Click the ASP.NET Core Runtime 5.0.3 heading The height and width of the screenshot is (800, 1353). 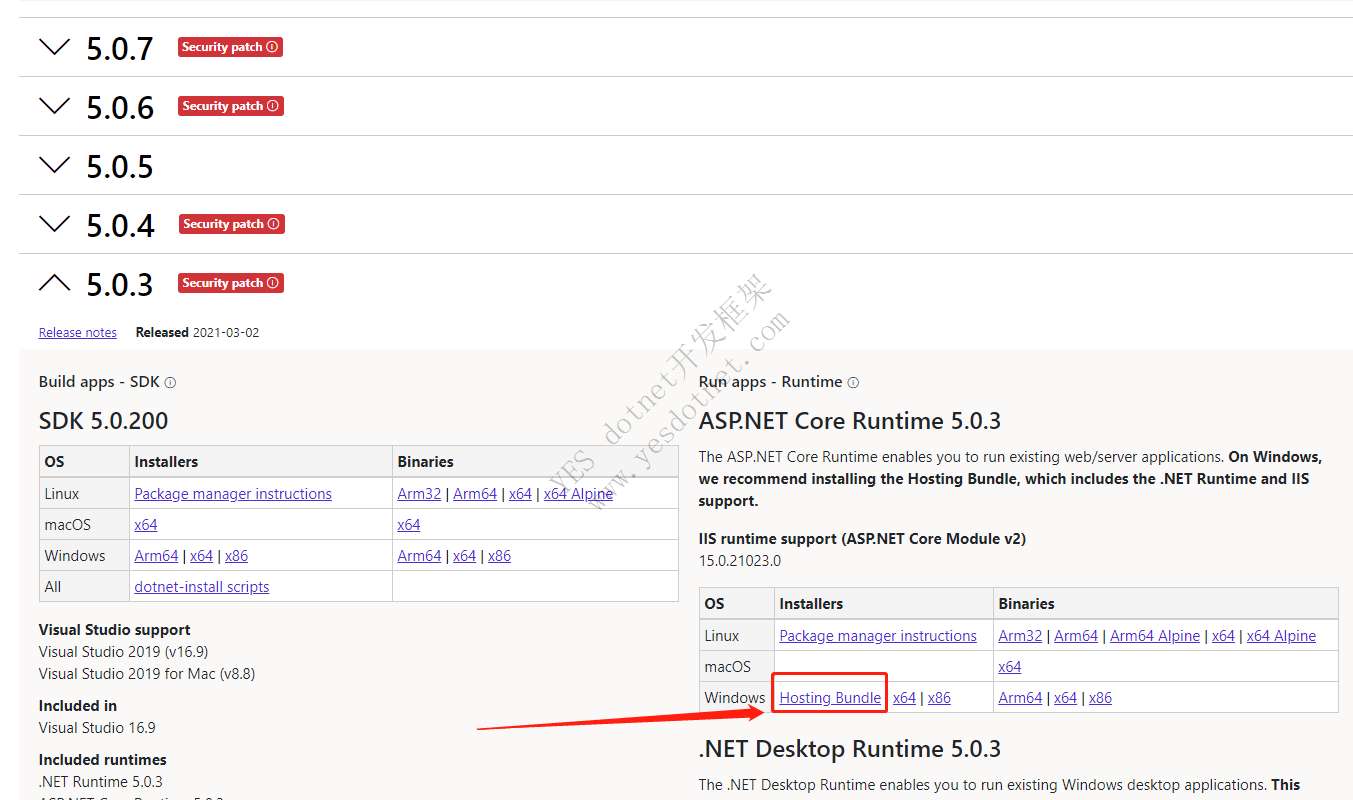click(850, 421)
